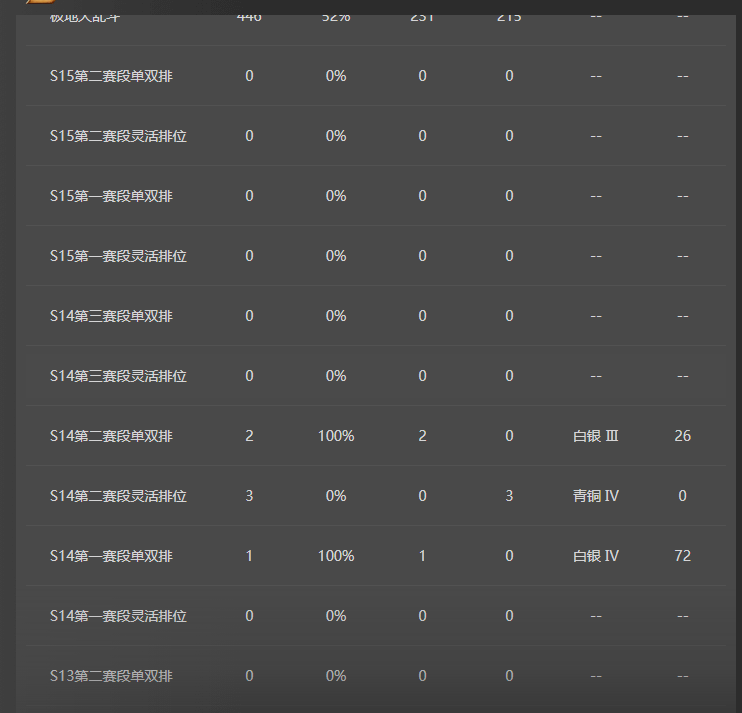
Task: Click the S14第二赛段单双排 row label
Action: [x=111, y=436]
